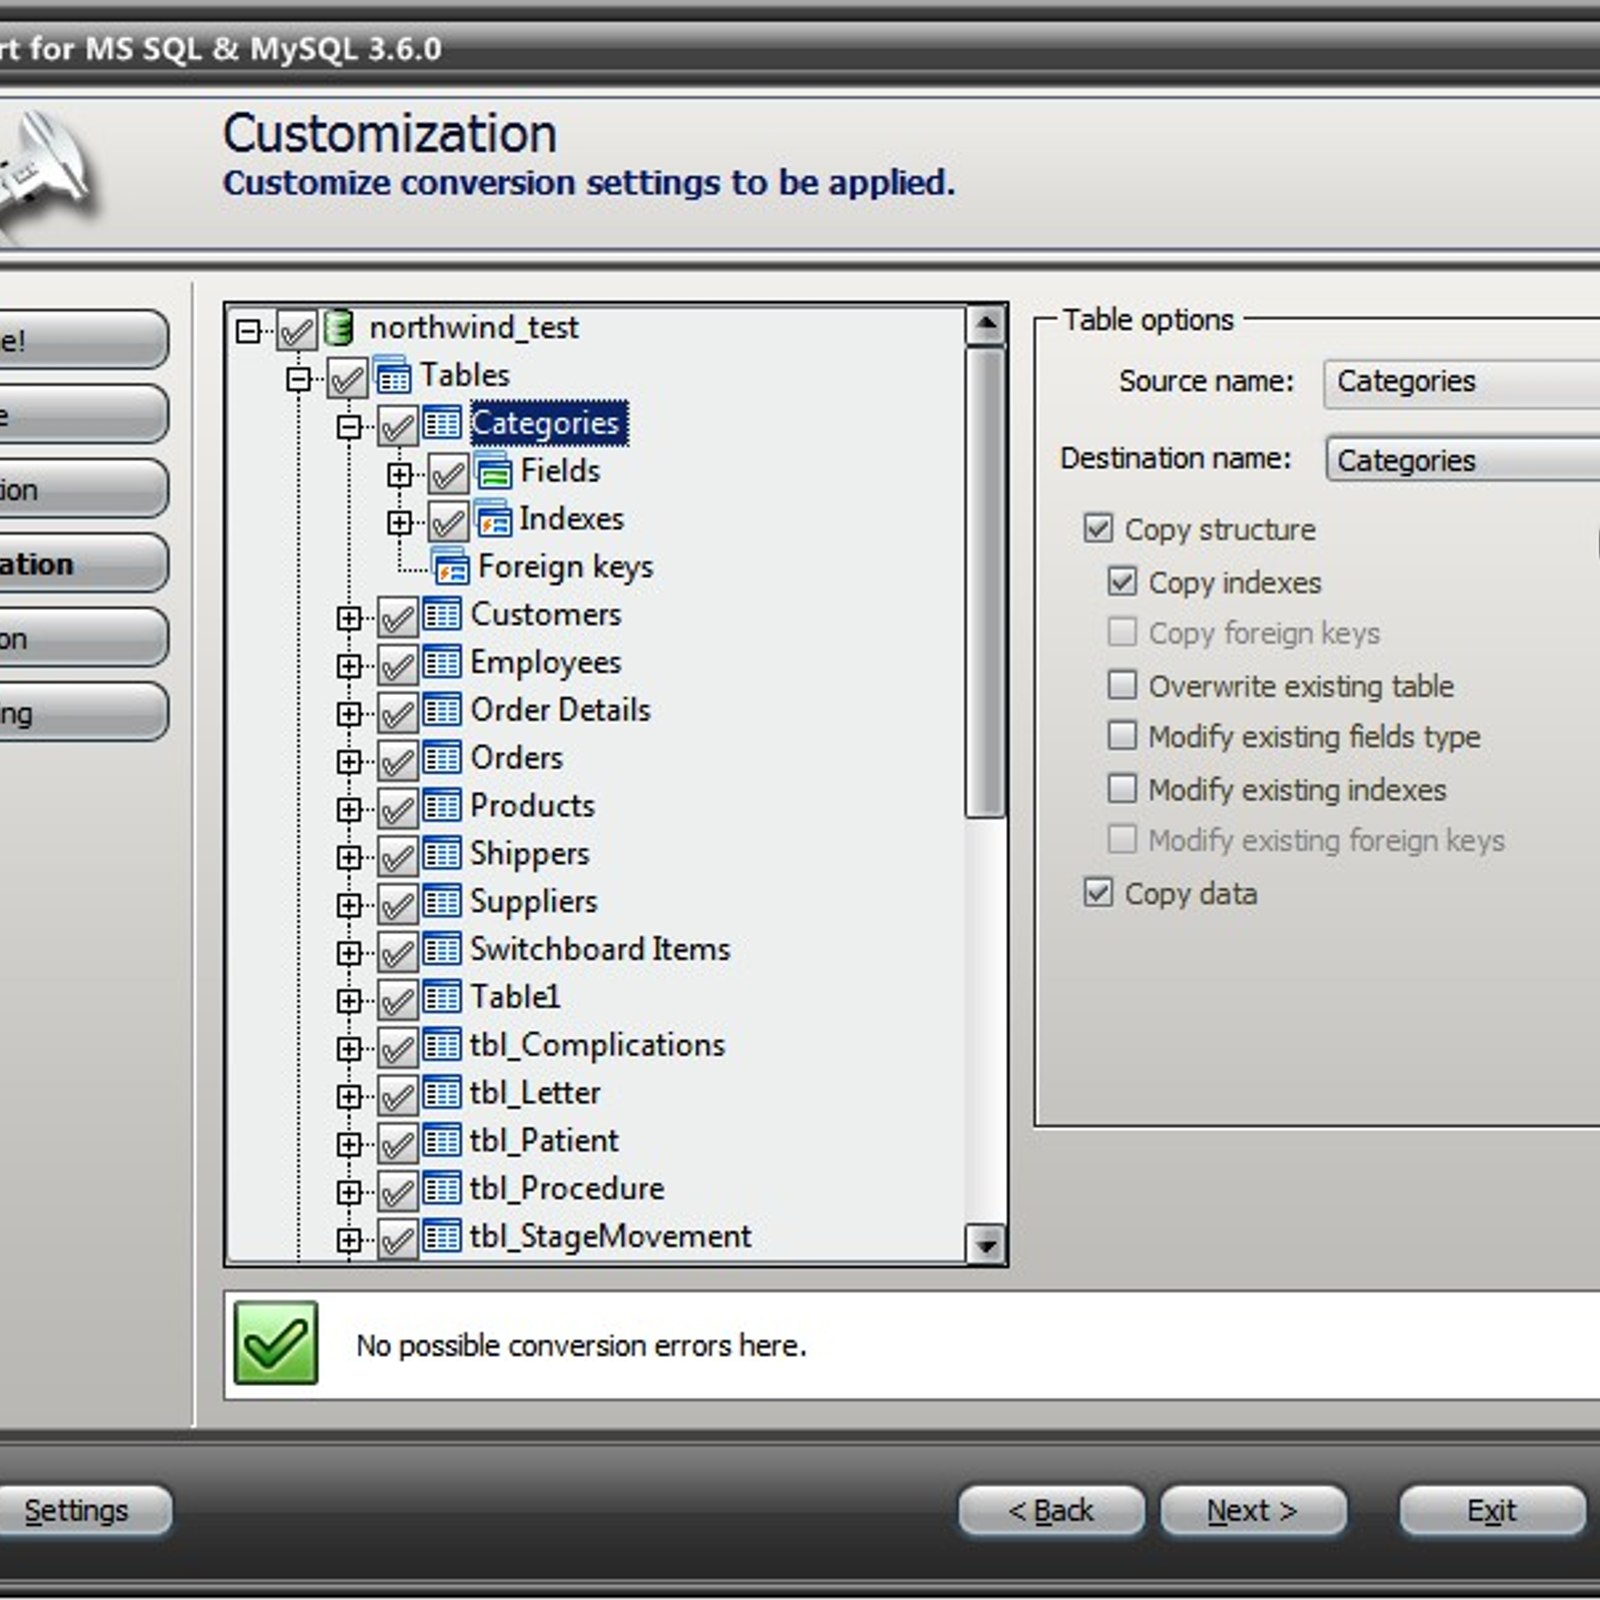Click the Shippers table icon

442,854
